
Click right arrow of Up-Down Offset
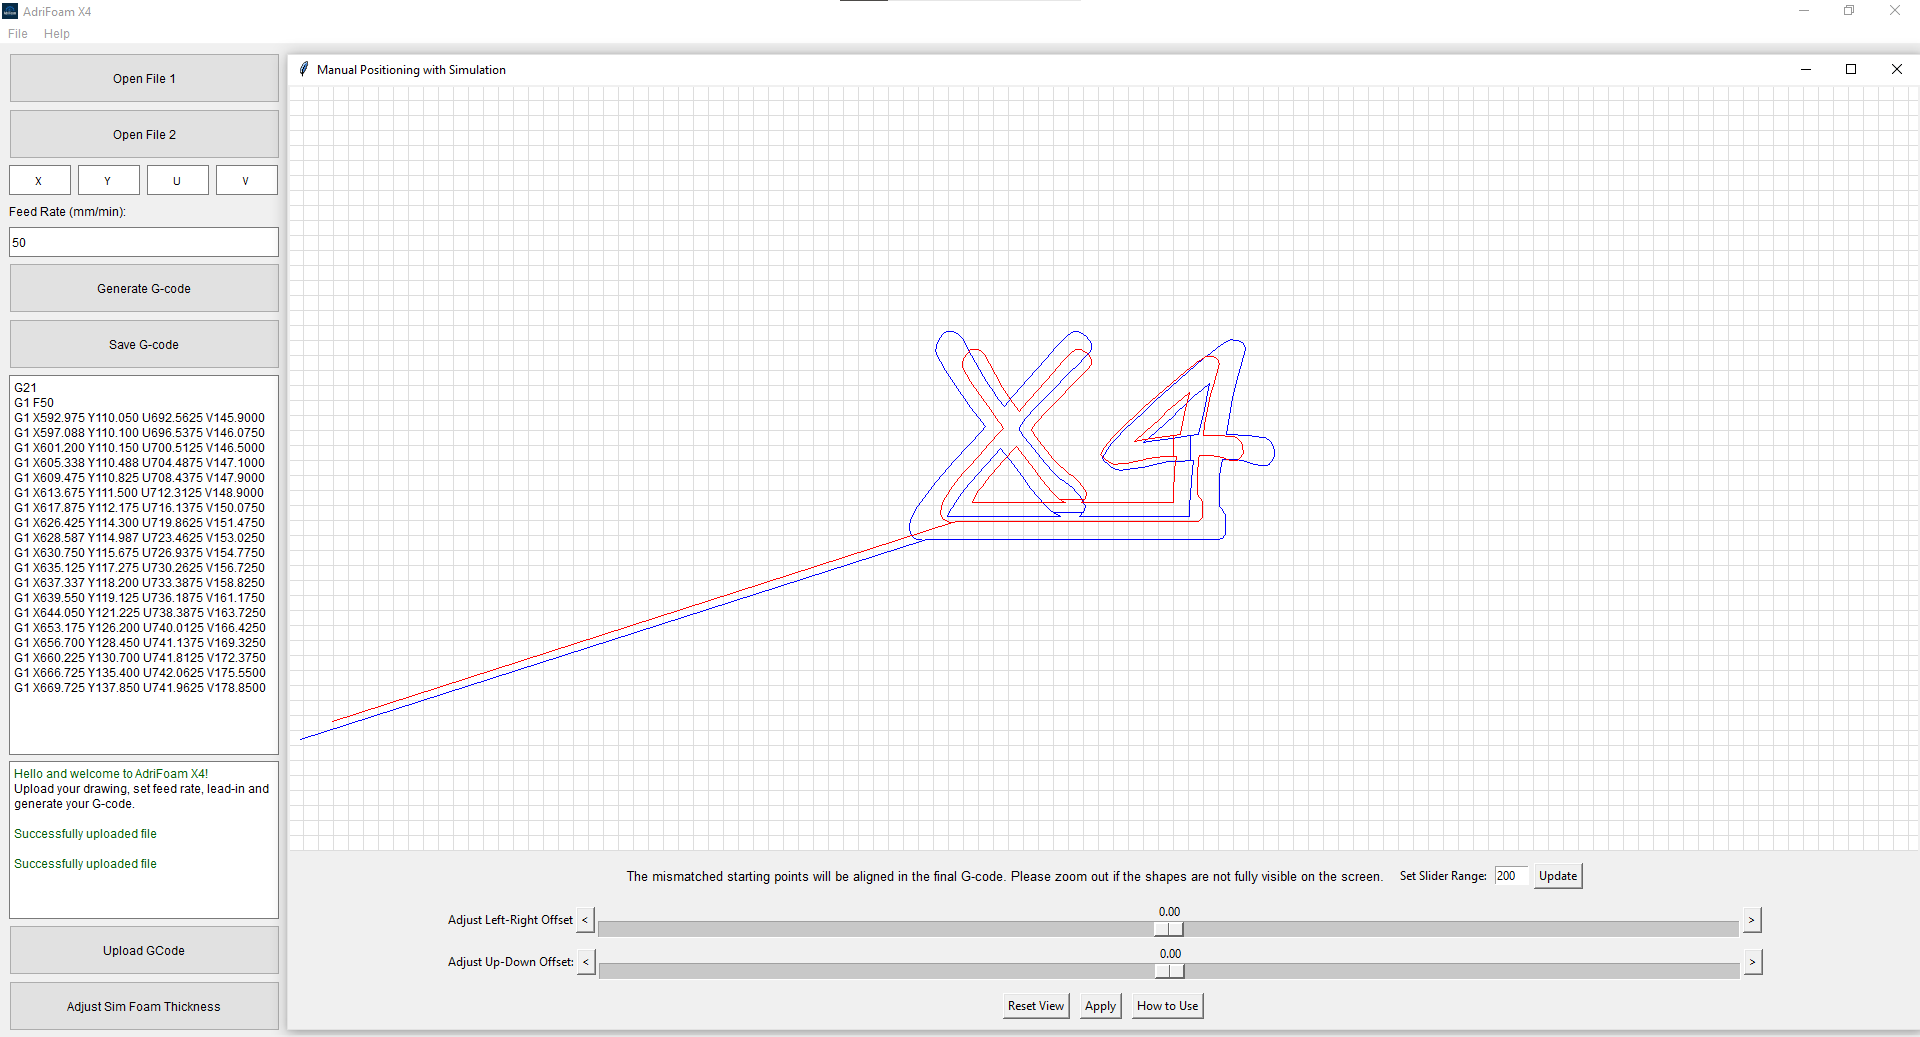point(1752,962)
